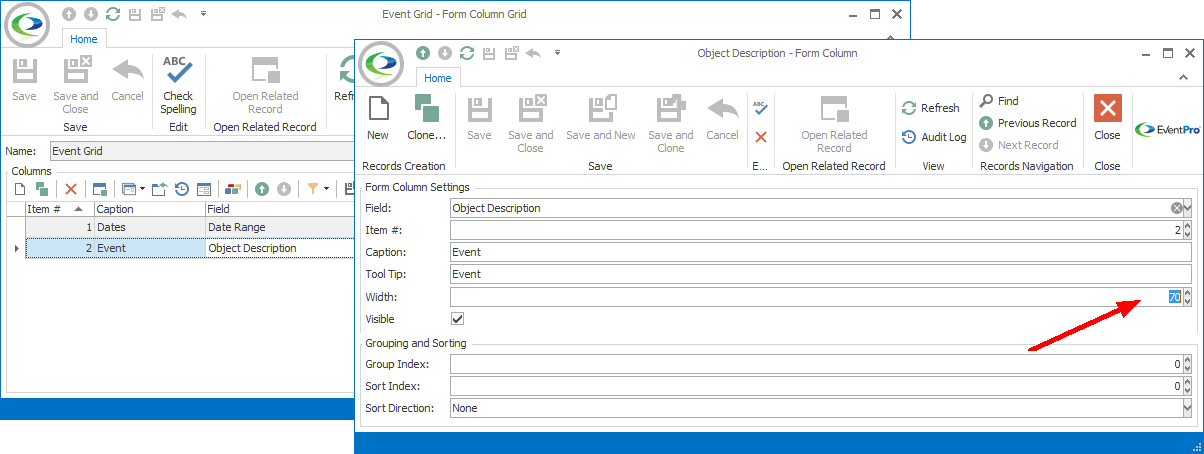This screenshot has height=454, width=1204.
Task: Click move down icon in Columns toolbar
Action: (x=284, y=188)
